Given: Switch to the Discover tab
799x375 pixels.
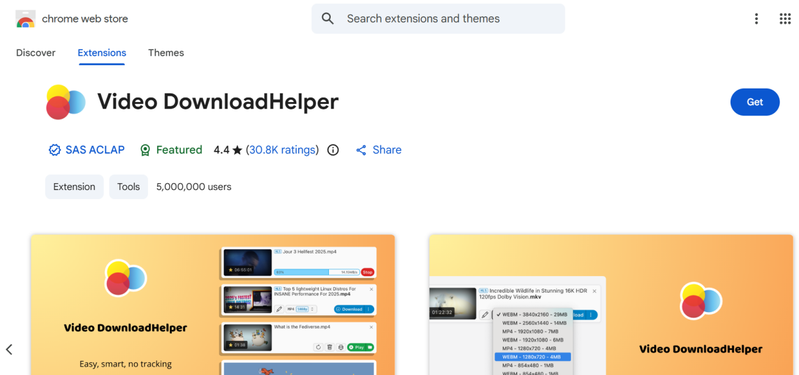Looking at the screenshot, I should pos(36,52).
